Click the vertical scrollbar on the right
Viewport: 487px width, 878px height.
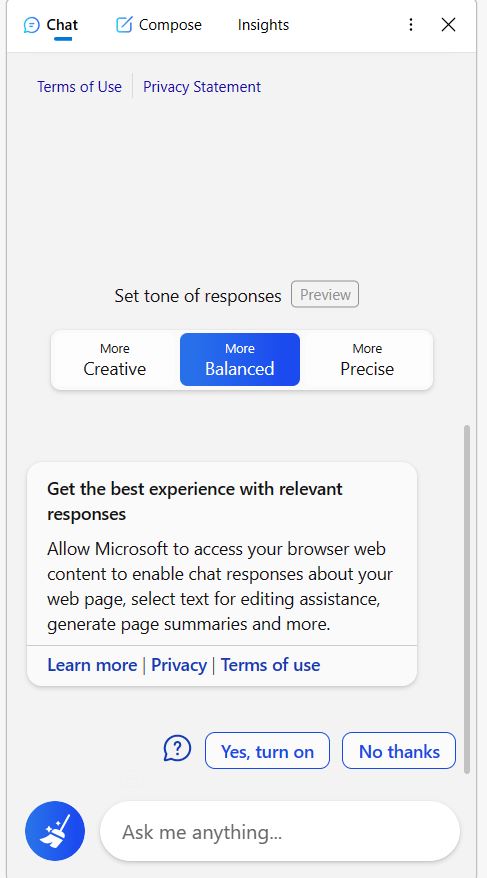click(467, 599)
